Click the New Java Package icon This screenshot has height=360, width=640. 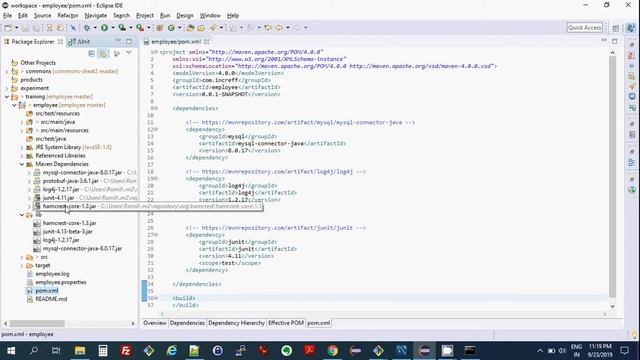pos(160,28)
